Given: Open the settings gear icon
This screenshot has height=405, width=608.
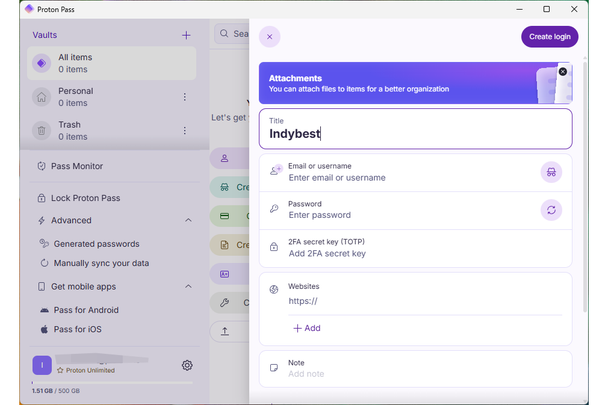Looking at the screenshot, I should 187,366.
